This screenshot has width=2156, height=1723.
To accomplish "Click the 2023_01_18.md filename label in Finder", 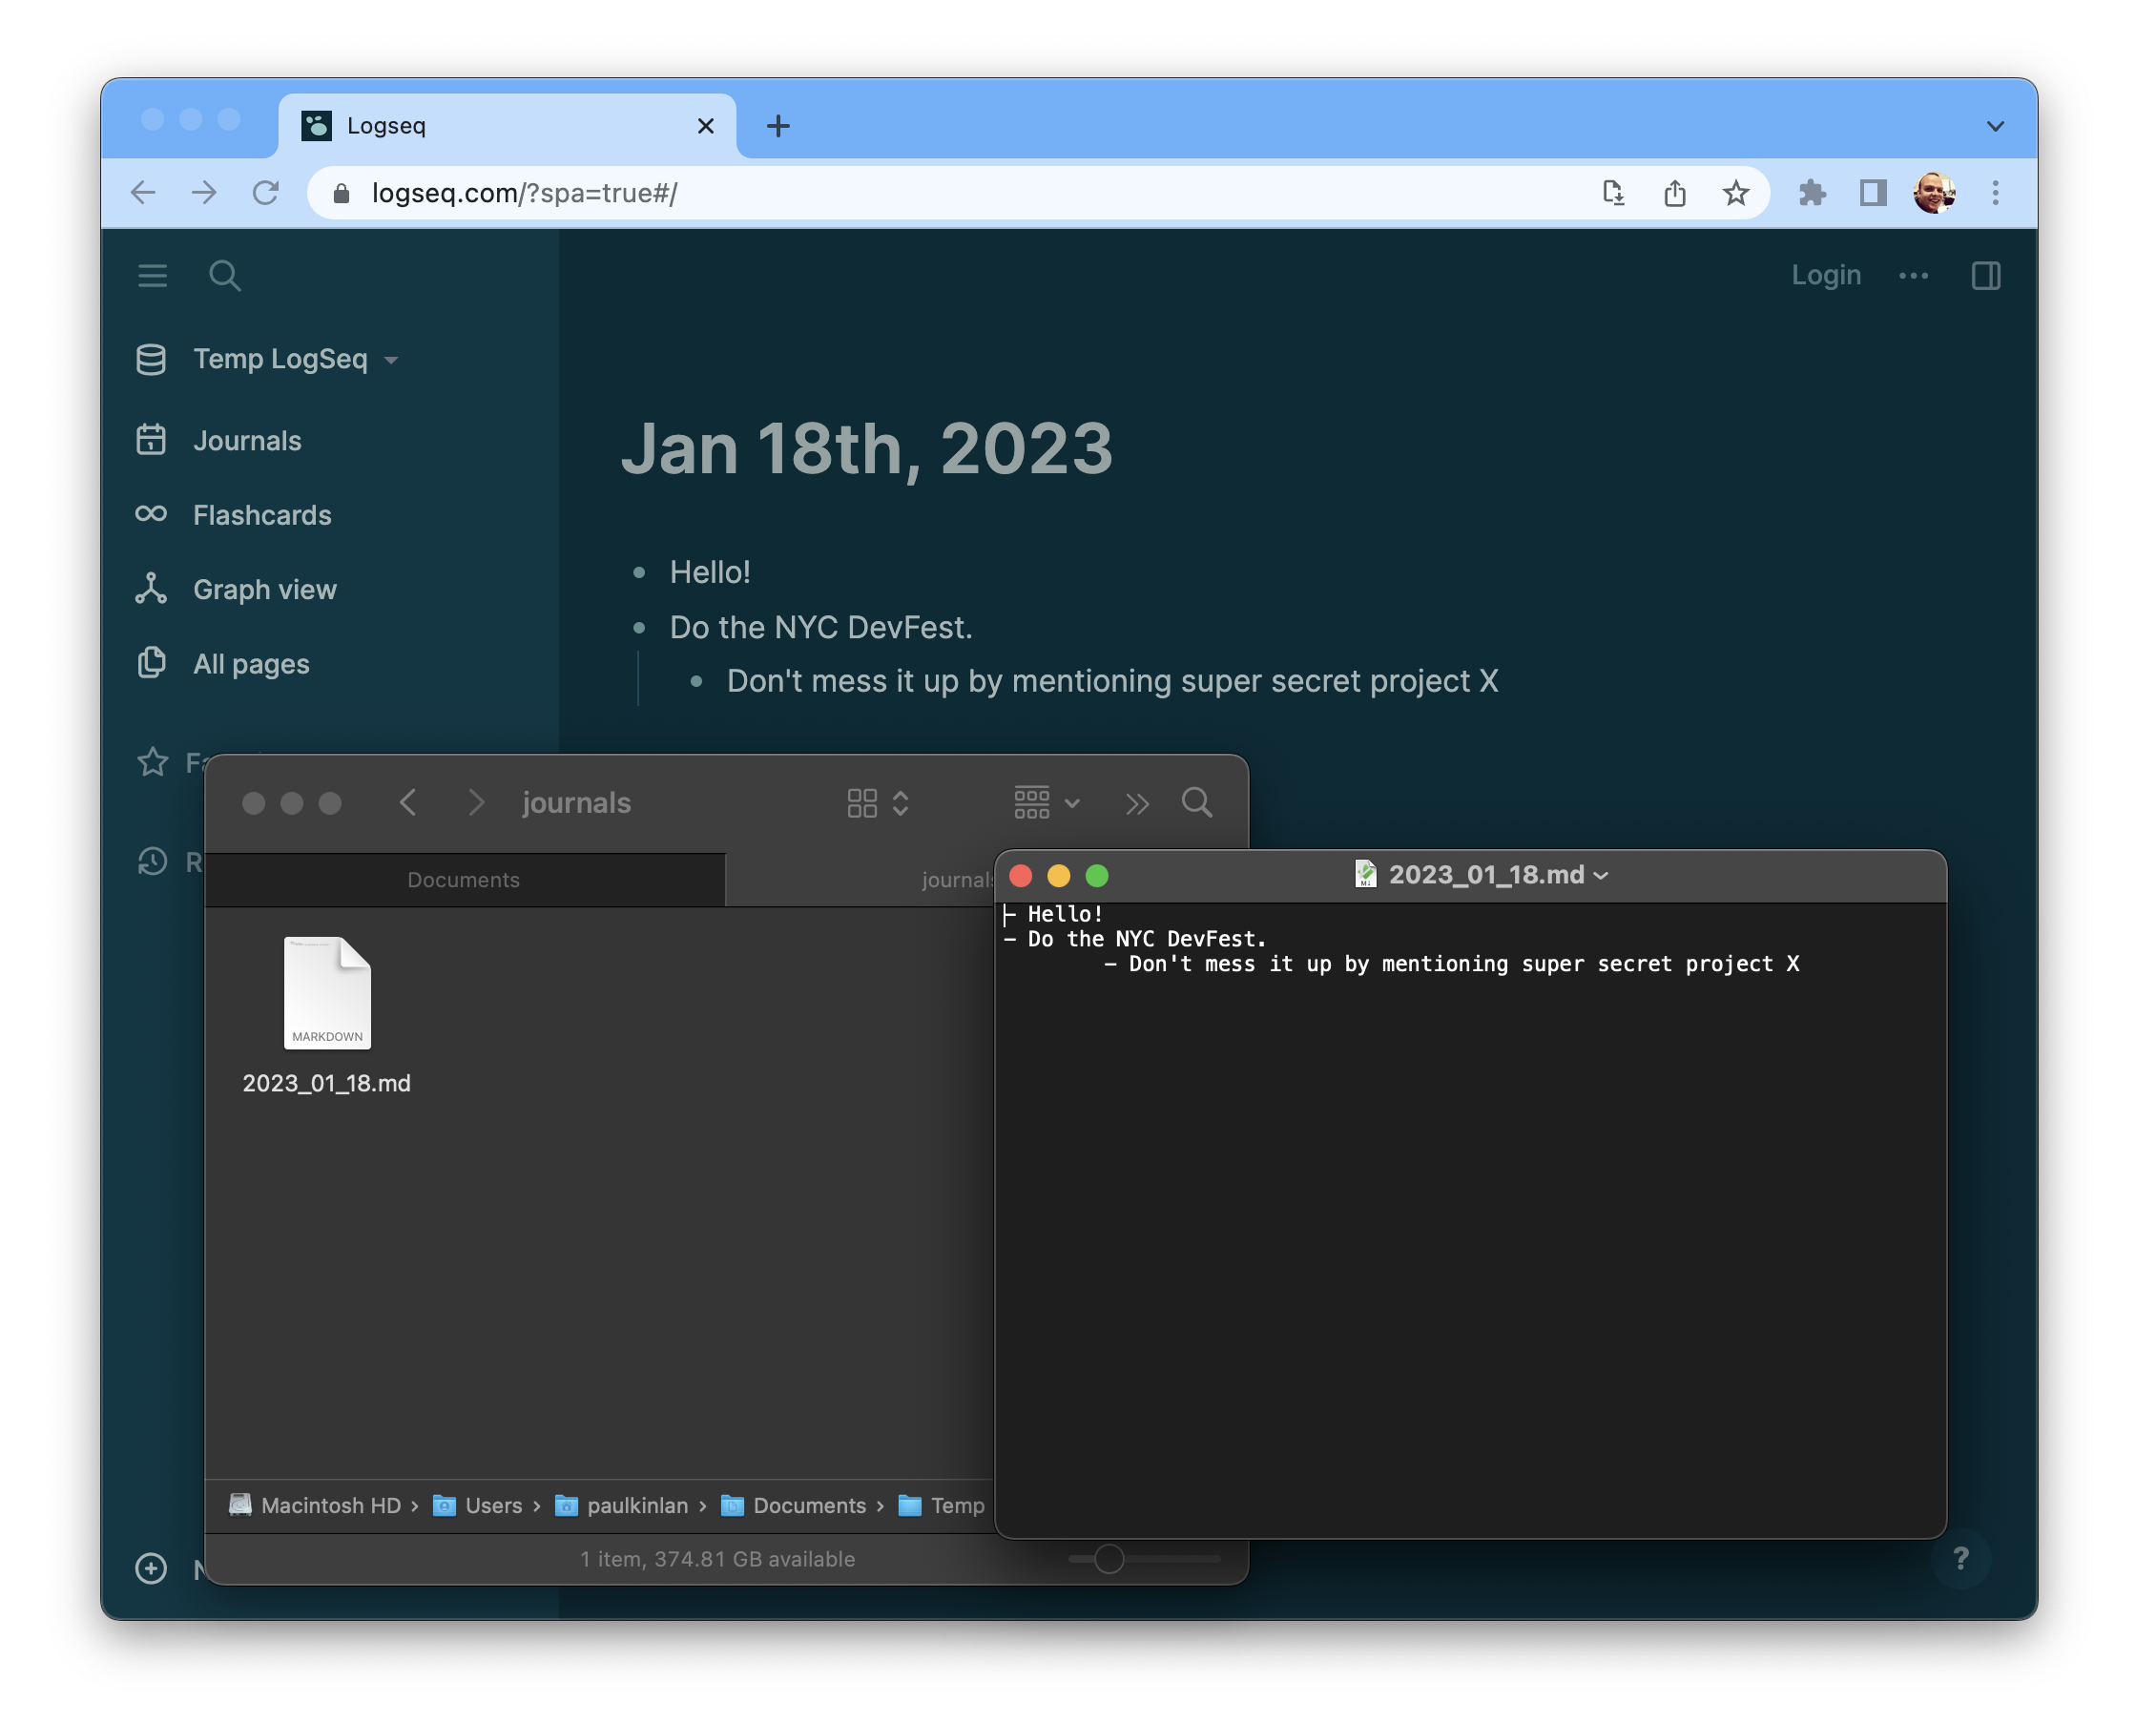I will pos(326,1083).
